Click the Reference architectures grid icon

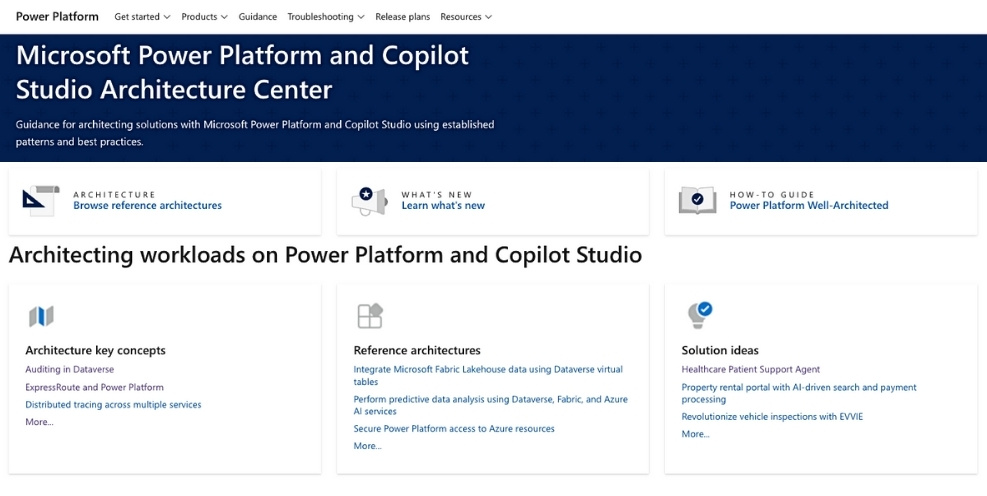[370, 316]
